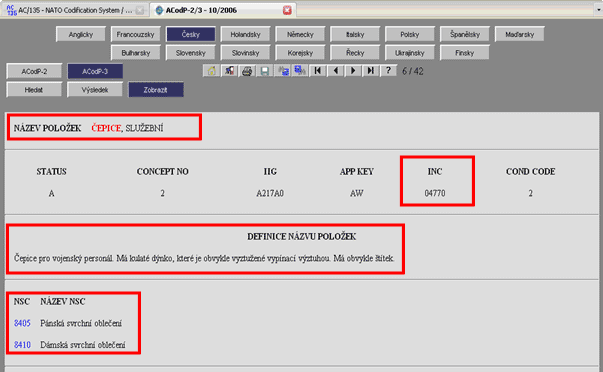Open the ACodP-3 section
This screenshot has width=603, height=372.
tap(95, 71)
